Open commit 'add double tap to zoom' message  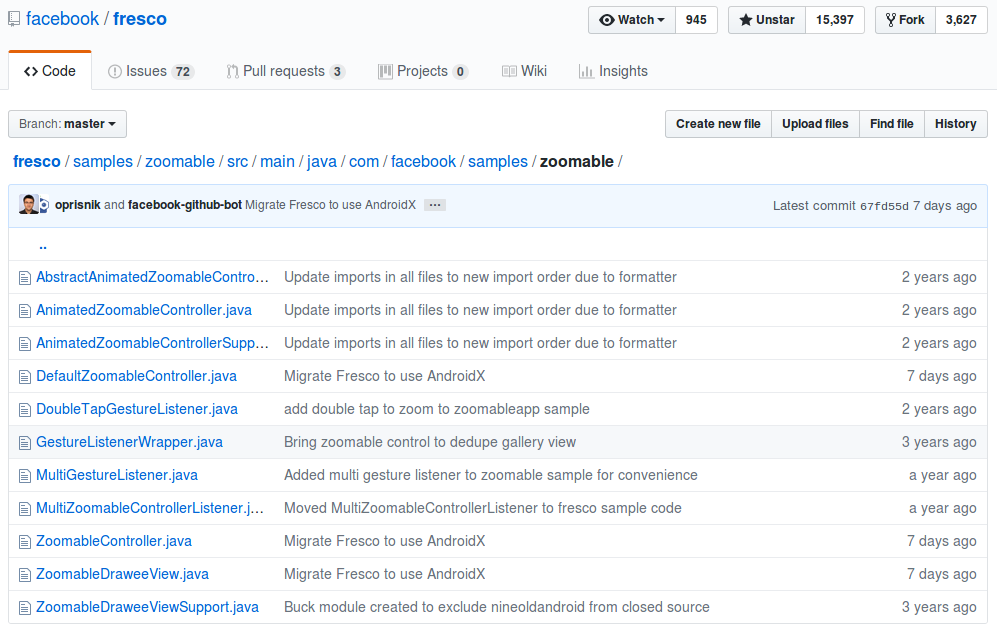pos(437,409)
